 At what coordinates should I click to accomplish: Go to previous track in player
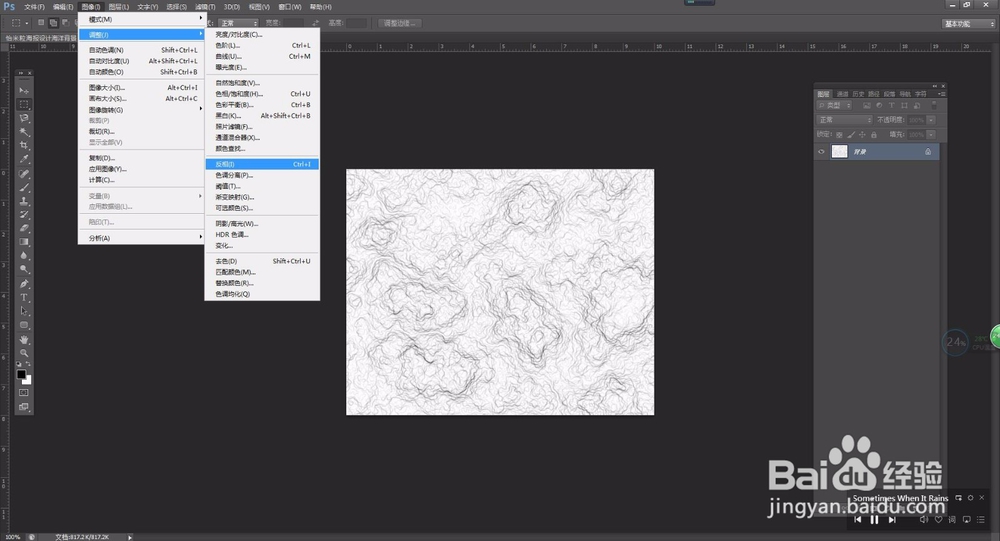(858, 519)
